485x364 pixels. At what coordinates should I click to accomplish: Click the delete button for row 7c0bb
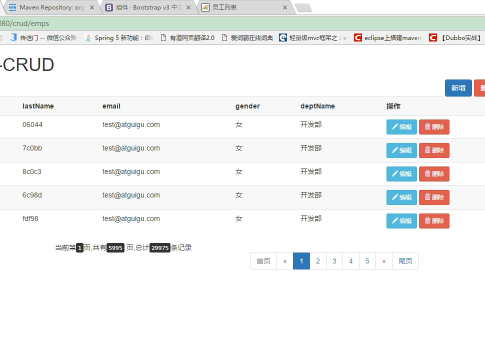[x=434, y=150]
